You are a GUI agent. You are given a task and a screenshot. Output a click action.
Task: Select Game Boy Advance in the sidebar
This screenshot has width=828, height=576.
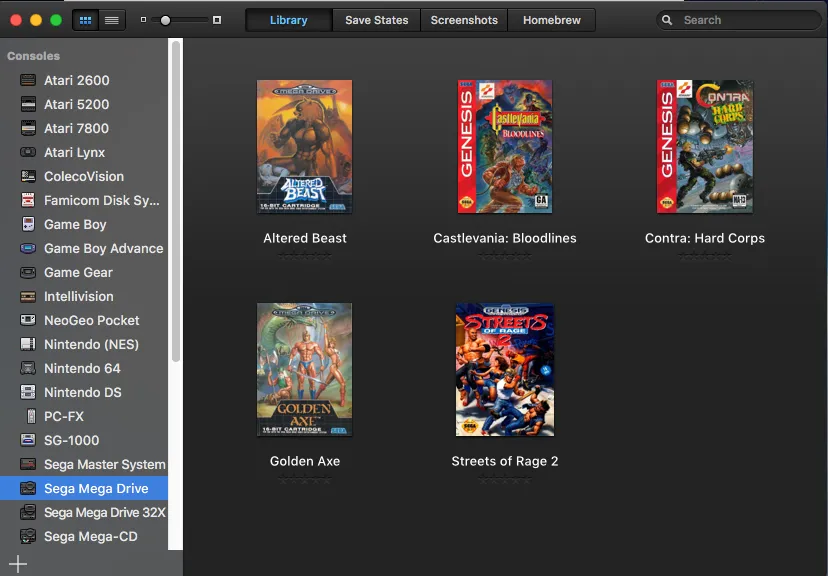(x=84, y=248)
